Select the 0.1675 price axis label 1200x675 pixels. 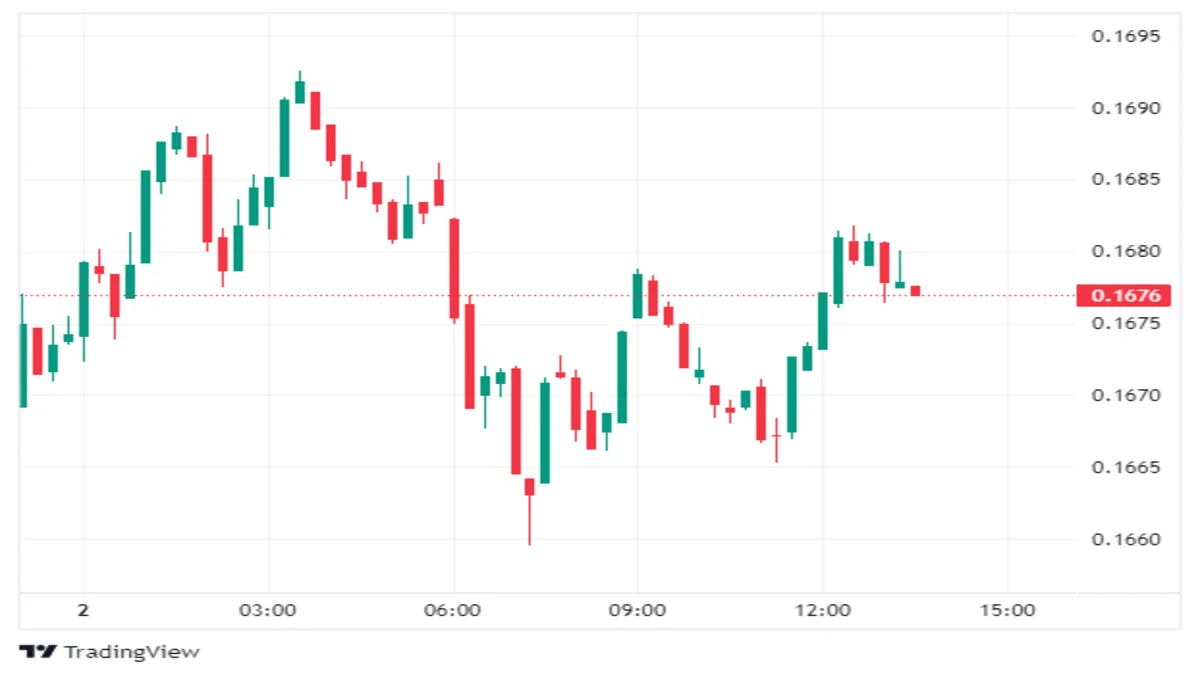pos(1126,324)
